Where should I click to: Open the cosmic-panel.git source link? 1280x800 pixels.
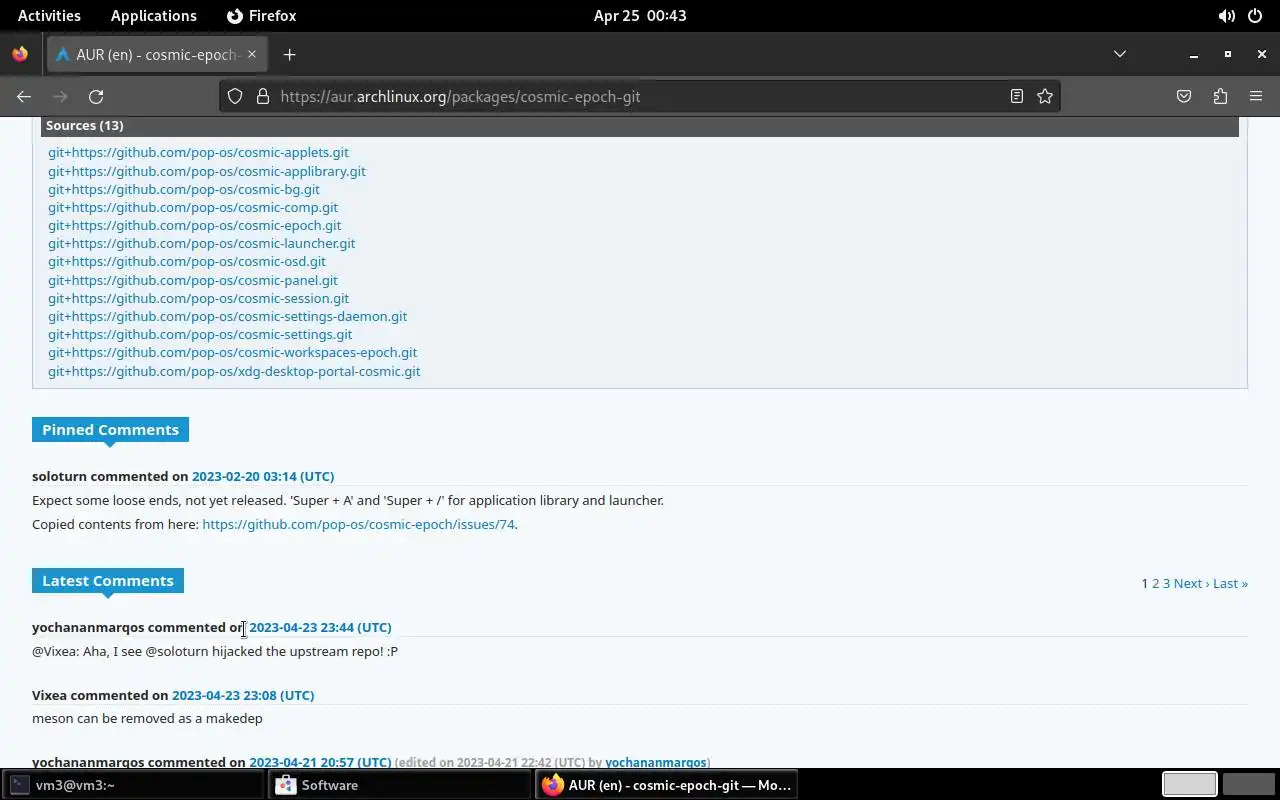pyautogui.click(x=193, y=280)
